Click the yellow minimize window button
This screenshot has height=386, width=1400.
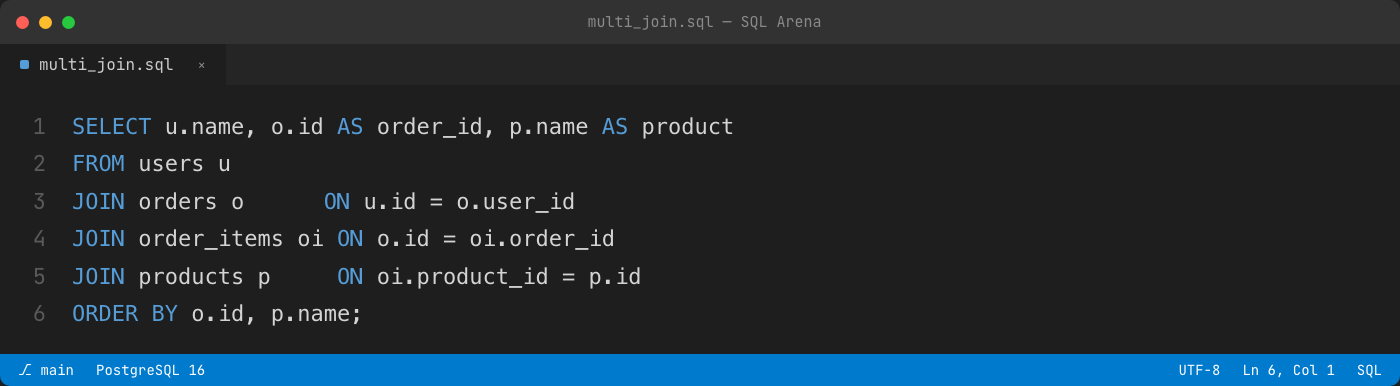pos(45,22)
